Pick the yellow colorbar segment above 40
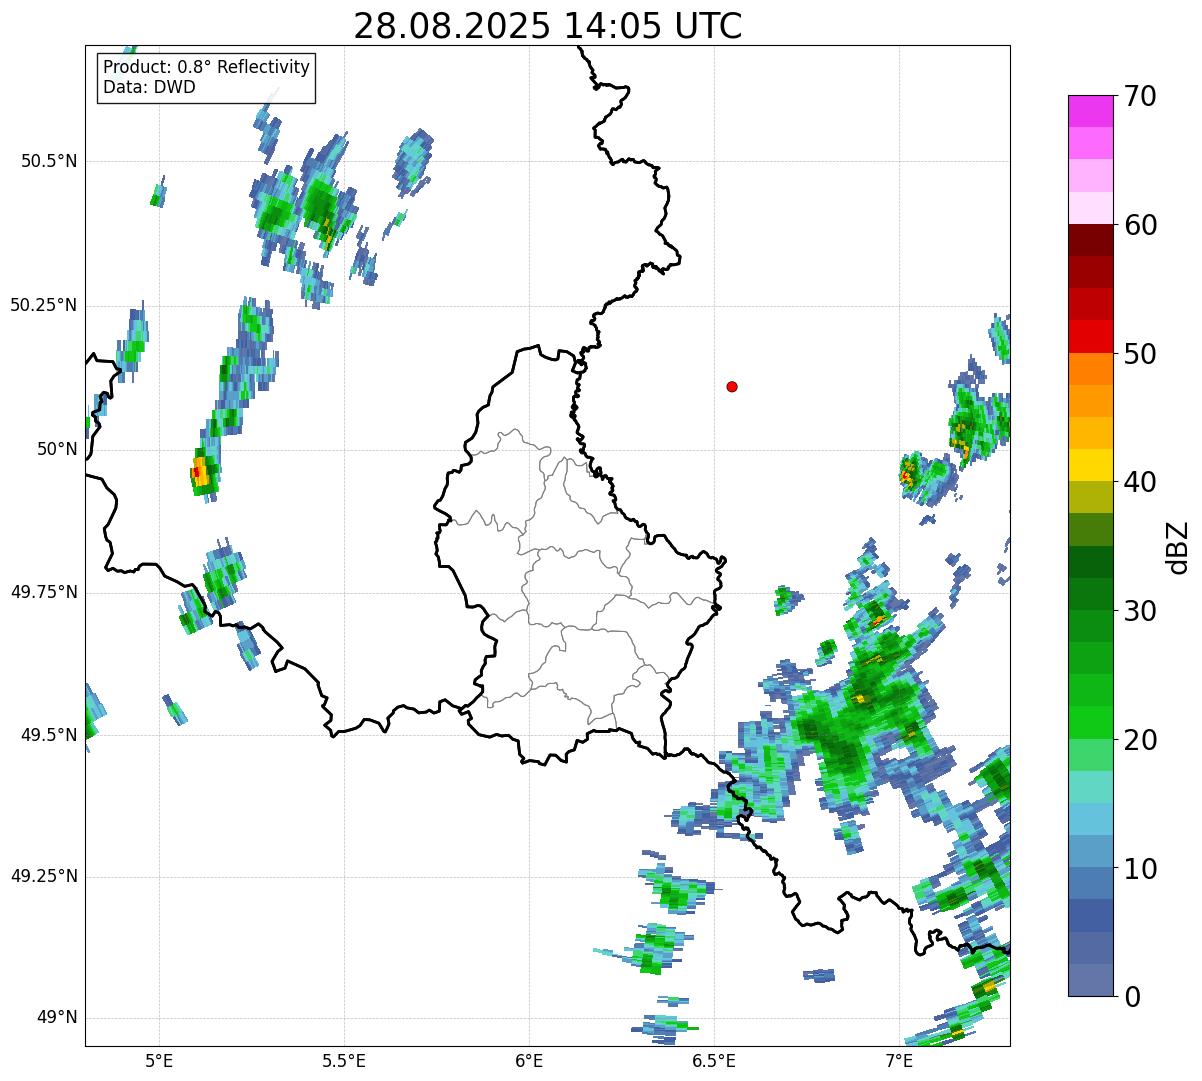The width and height of the screenshot is (1202, 1081). 1091,466
